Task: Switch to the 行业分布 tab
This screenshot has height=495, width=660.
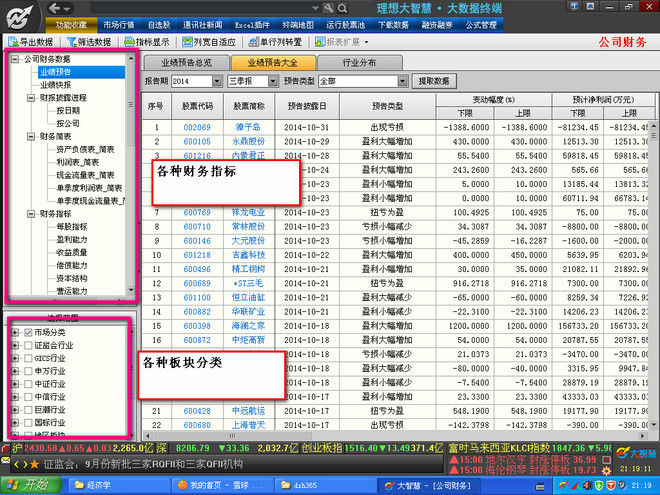Action: pos(359,63)
